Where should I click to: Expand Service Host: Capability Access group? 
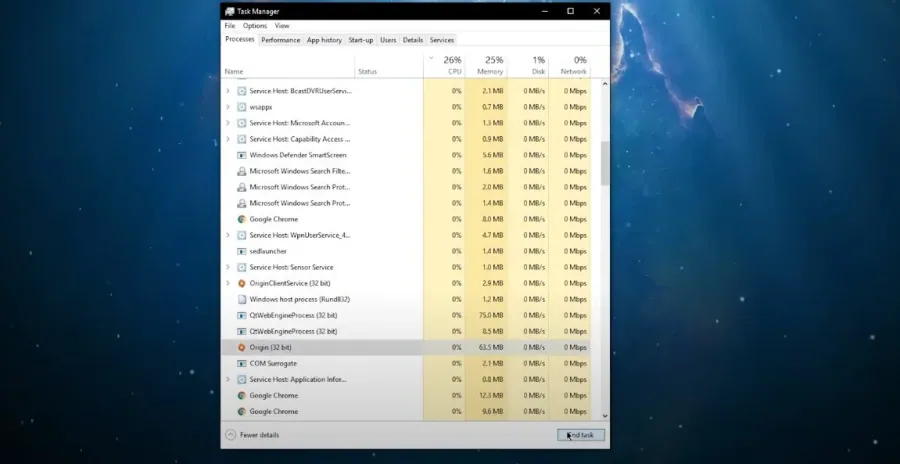(x=228, y=139)
